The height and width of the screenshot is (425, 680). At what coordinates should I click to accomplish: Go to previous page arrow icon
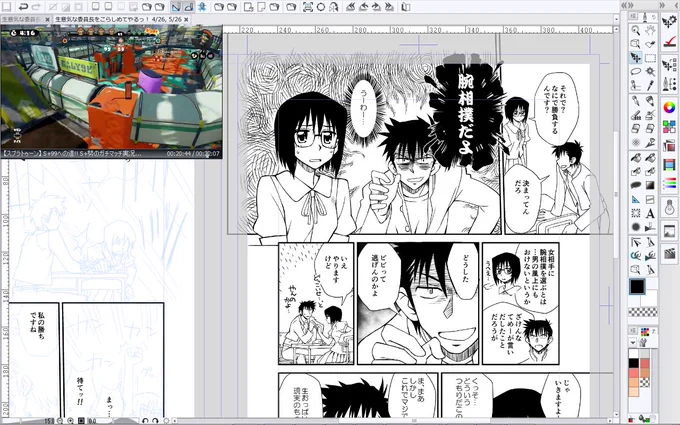[x=364, y=7]
